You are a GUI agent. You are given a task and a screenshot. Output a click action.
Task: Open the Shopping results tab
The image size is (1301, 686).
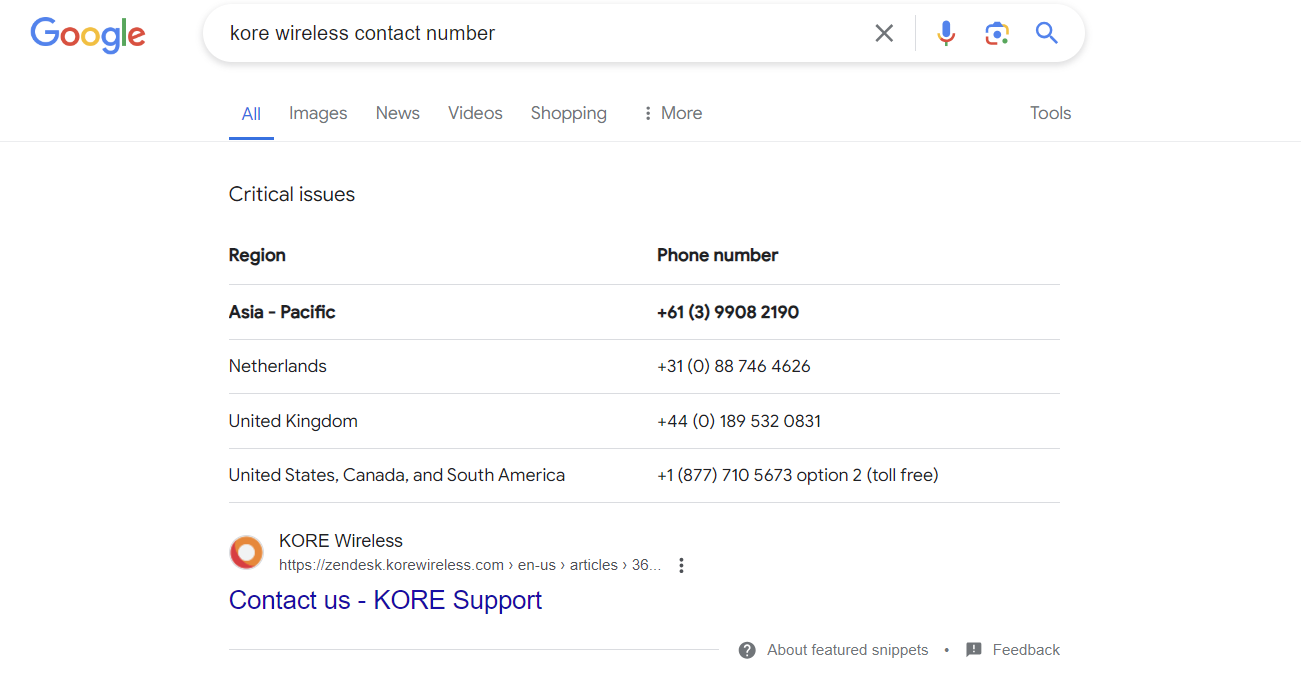[568, 113]
